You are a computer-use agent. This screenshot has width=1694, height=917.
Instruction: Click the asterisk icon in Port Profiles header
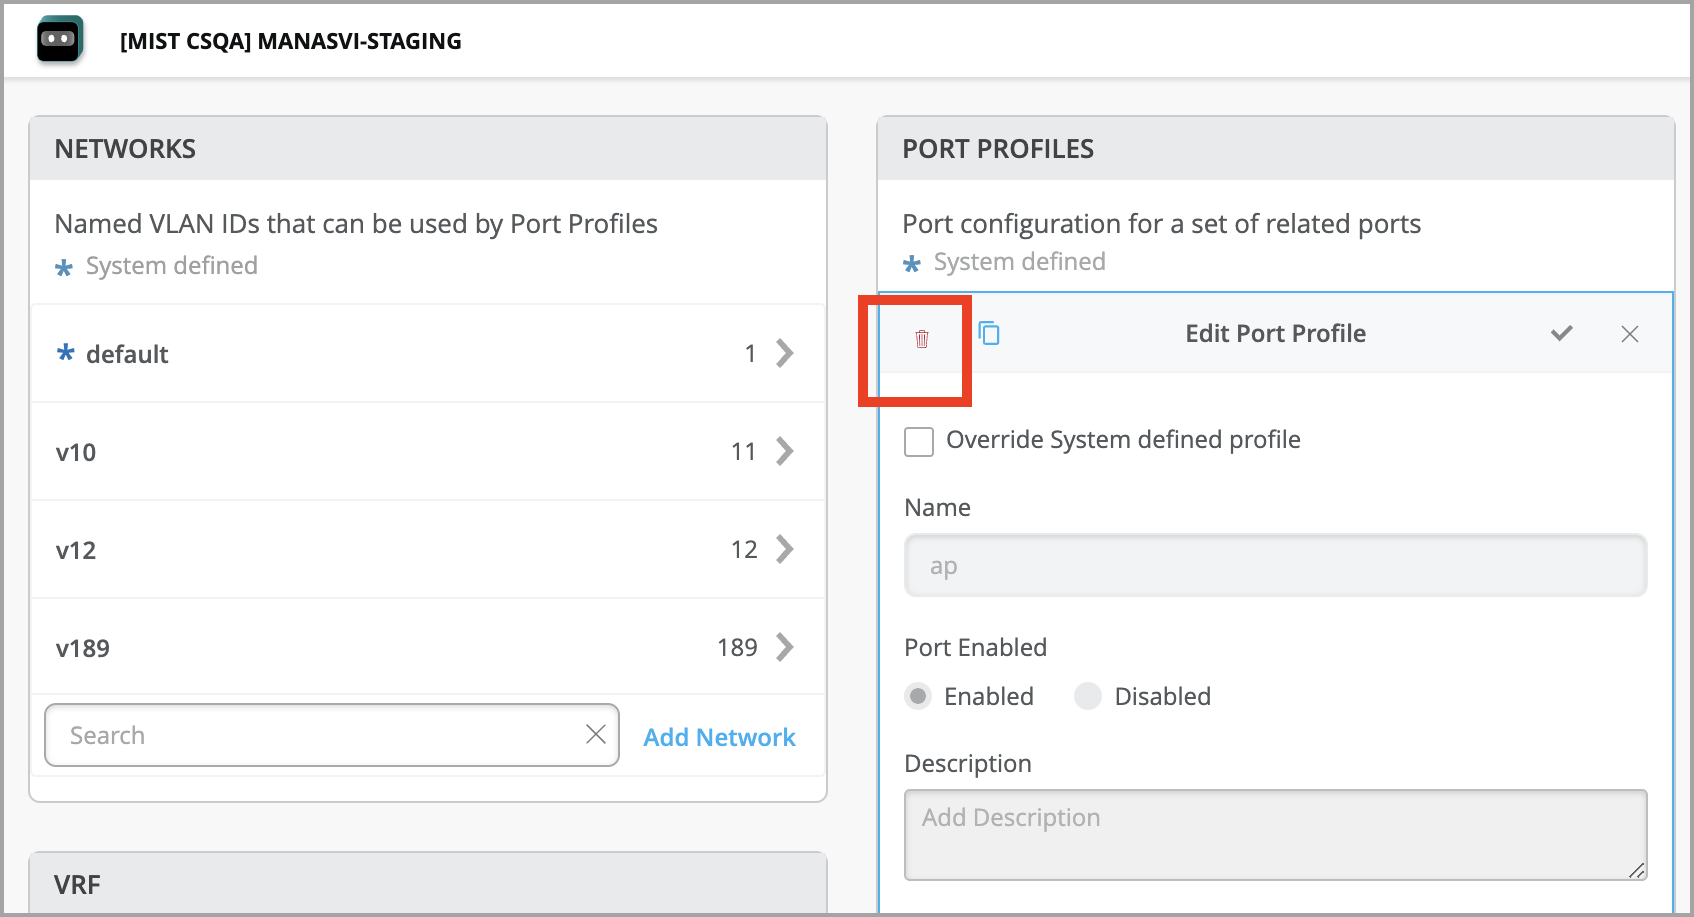point(911,263)
